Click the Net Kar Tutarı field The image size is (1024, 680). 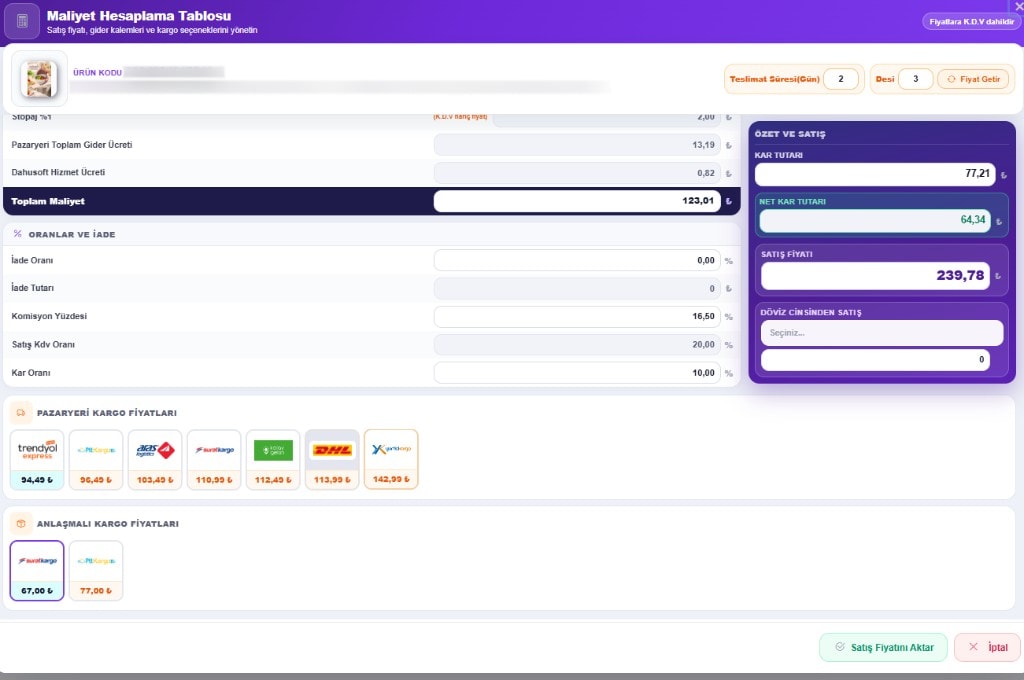click(x=875, y=220)
